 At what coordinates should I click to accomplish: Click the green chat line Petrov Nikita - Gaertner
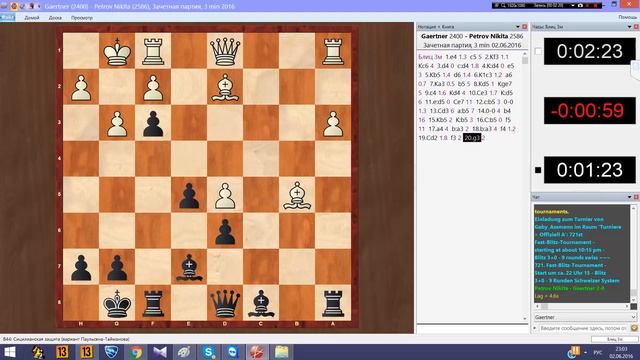[569, 288]
